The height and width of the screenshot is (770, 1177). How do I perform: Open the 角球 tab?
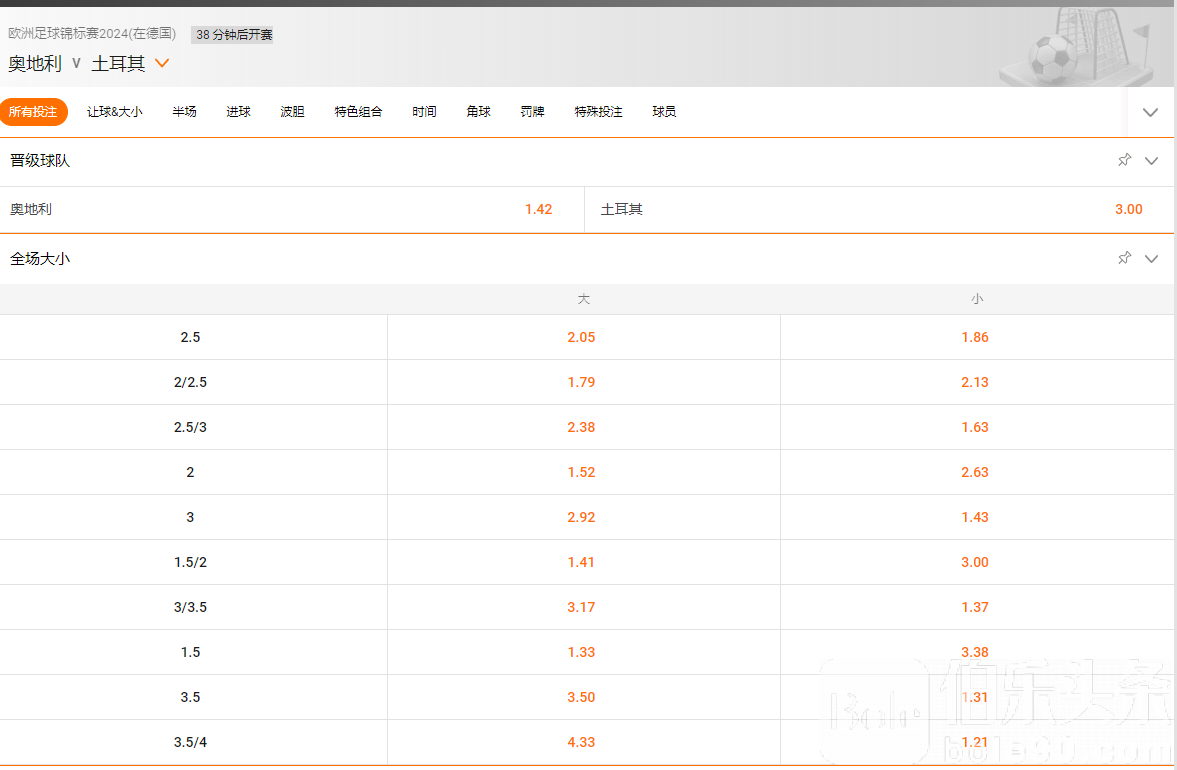tap(478, 112)
